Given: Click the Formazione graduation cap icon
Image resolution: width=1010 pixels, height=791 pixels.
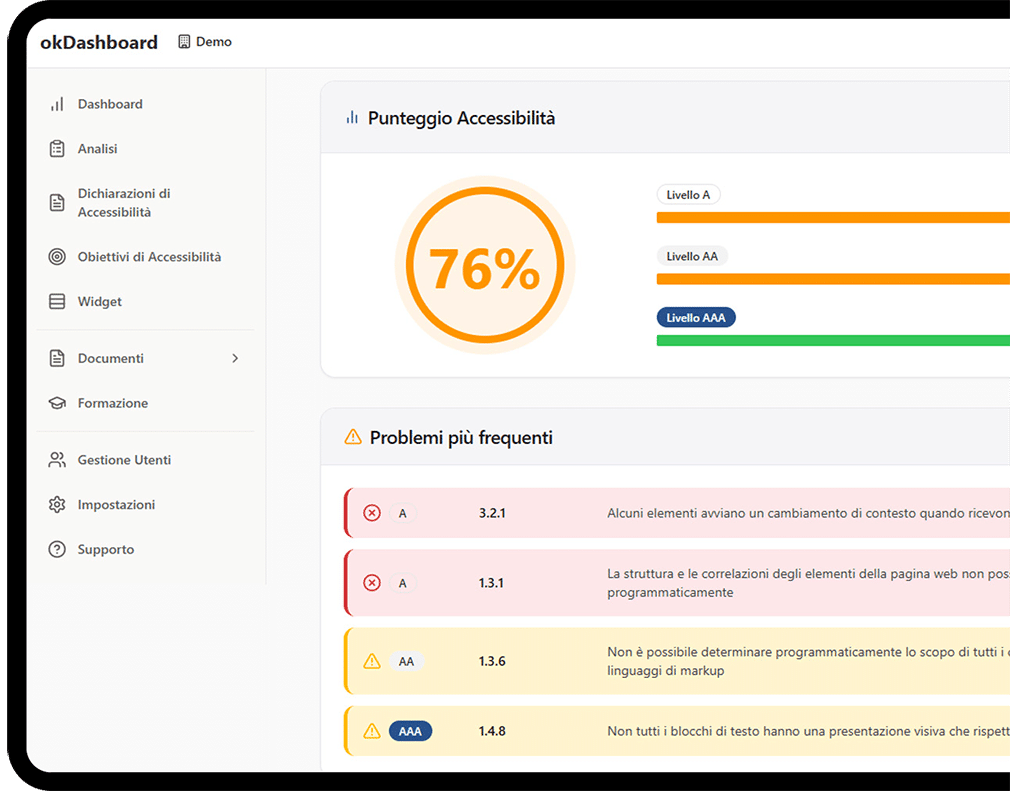Looking at the screenshot, I should (57, 403).
